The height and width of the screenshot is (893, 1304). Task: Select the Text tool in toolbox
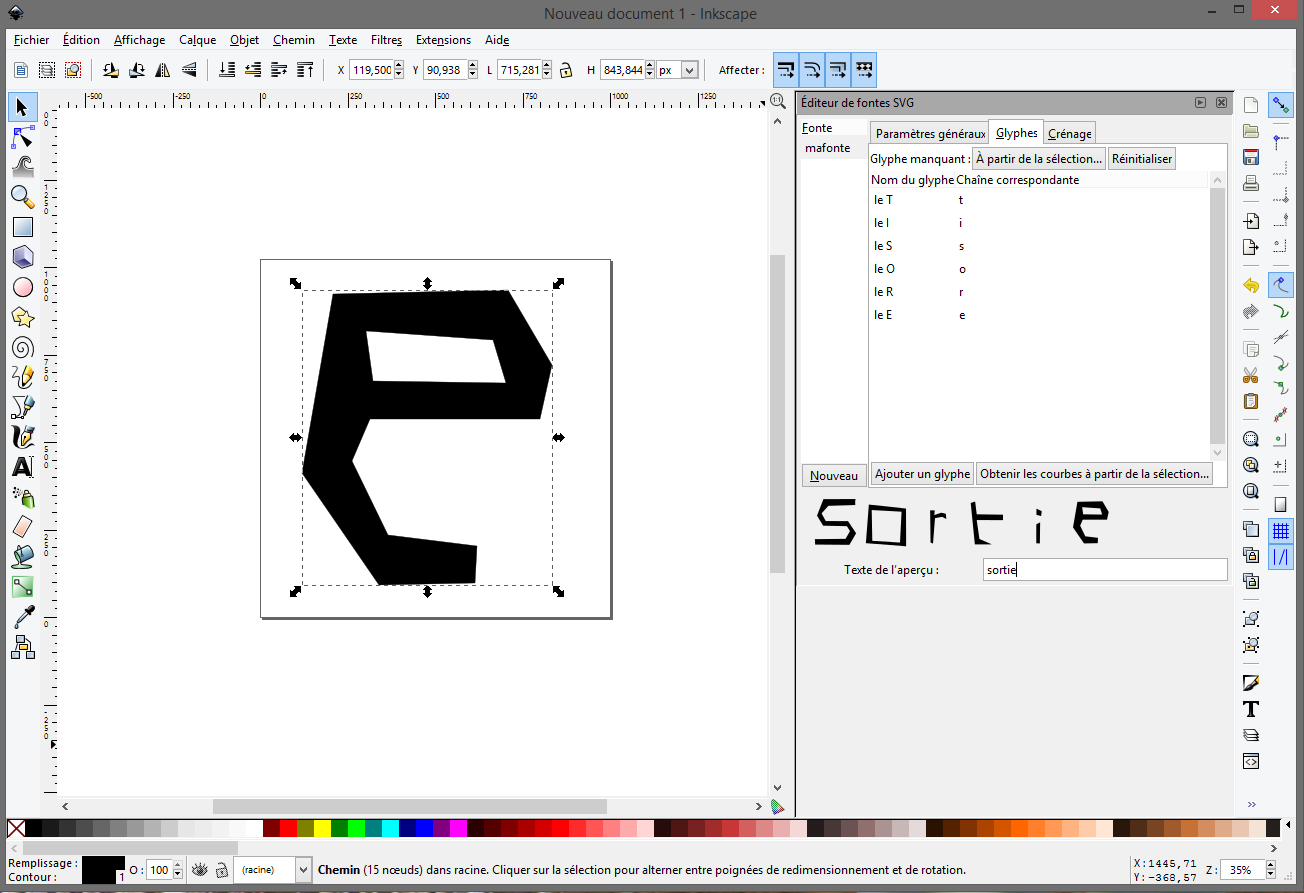[x=22, y=467]
